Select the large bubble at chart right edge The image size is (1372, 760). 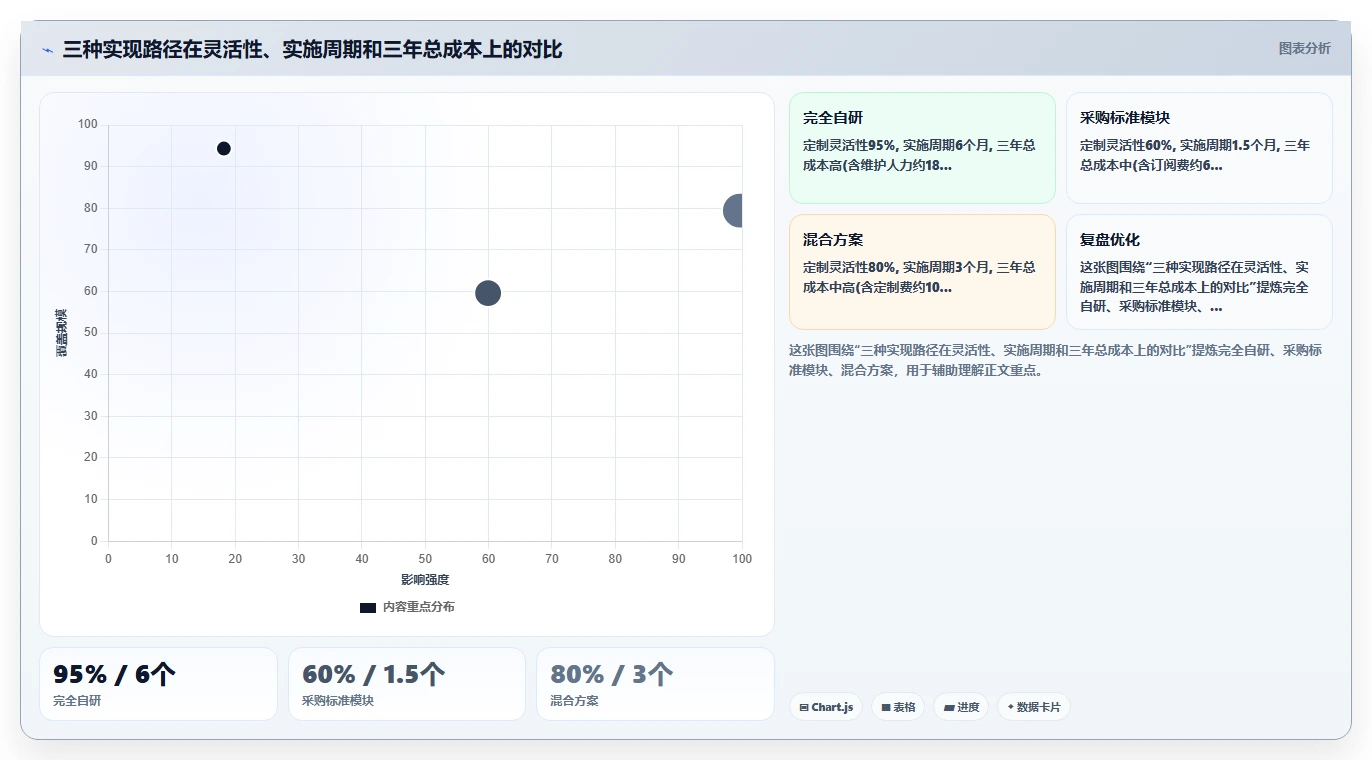pyautogui.click(x=734, y=210)
